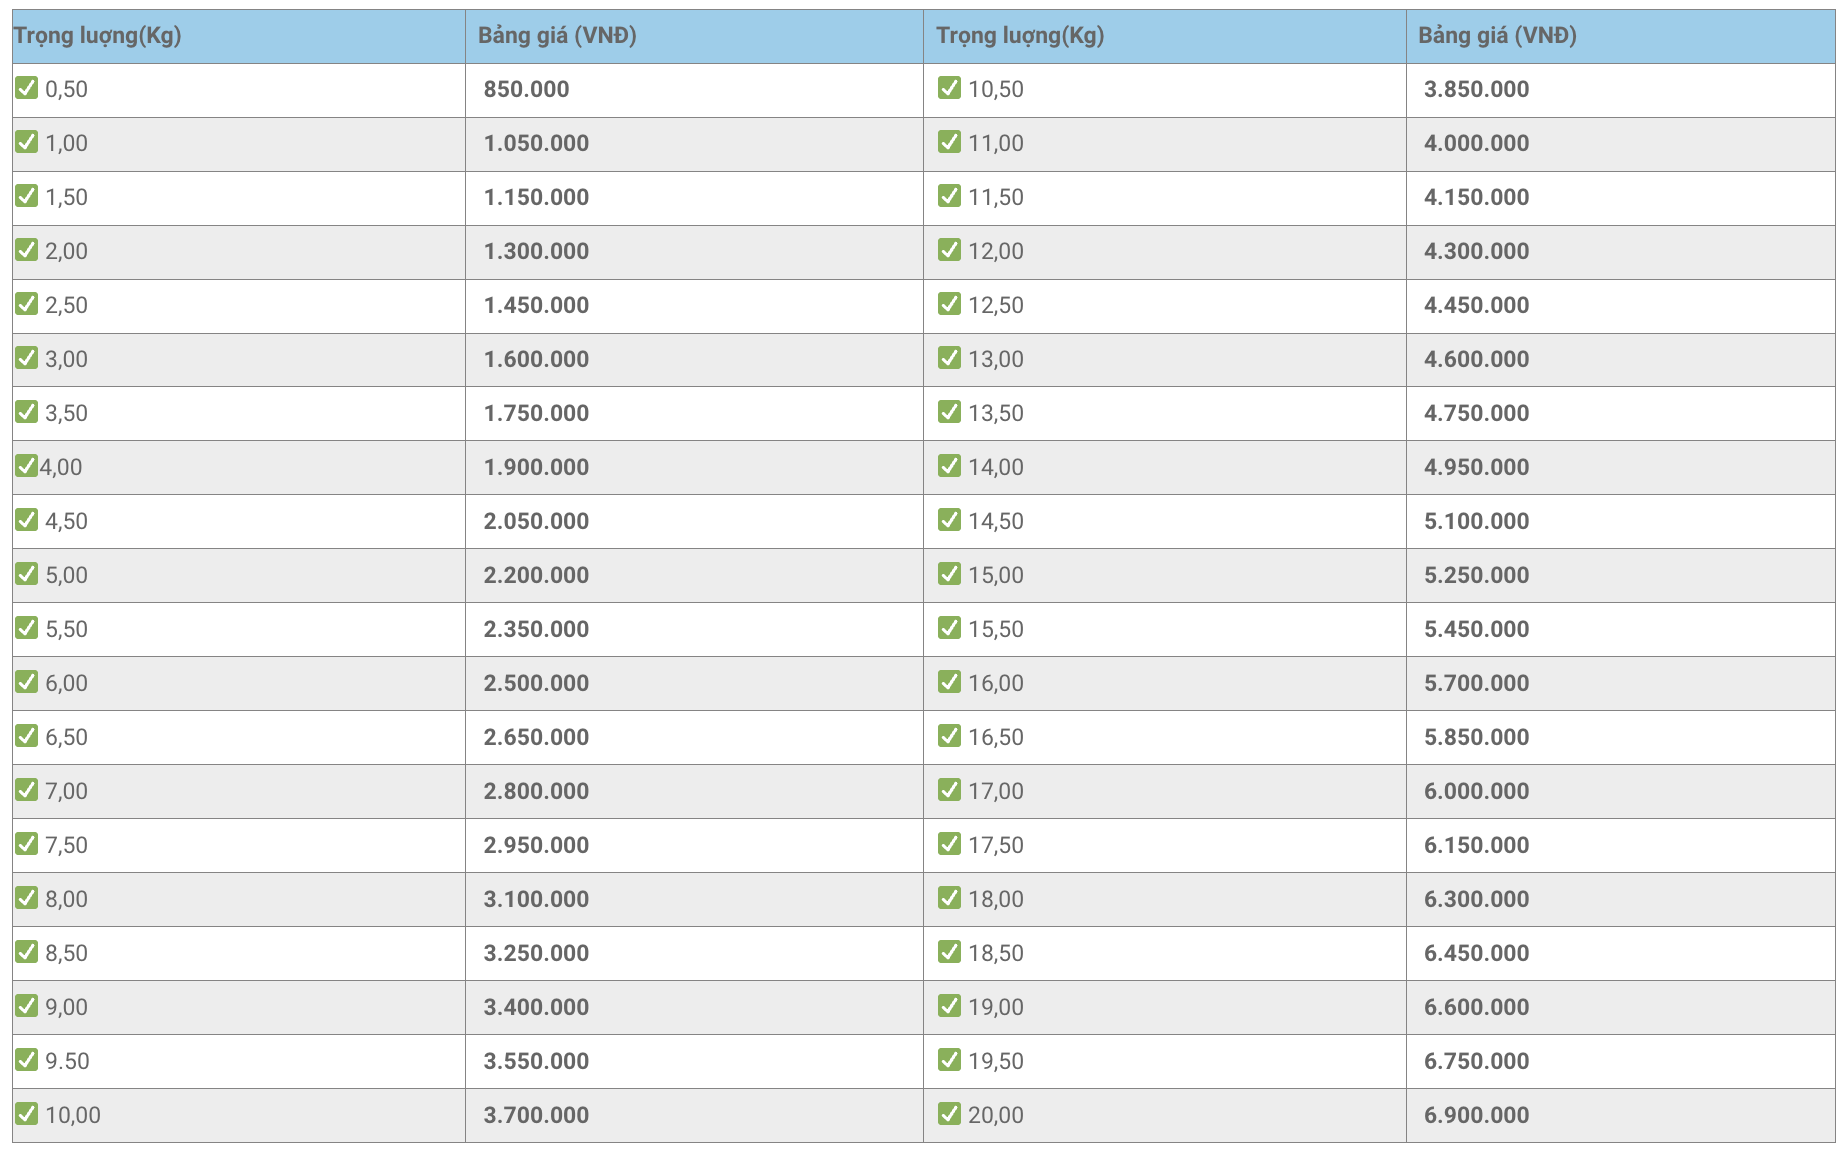
Task: Click the check icon next to 20,00
Action: 949,1114
